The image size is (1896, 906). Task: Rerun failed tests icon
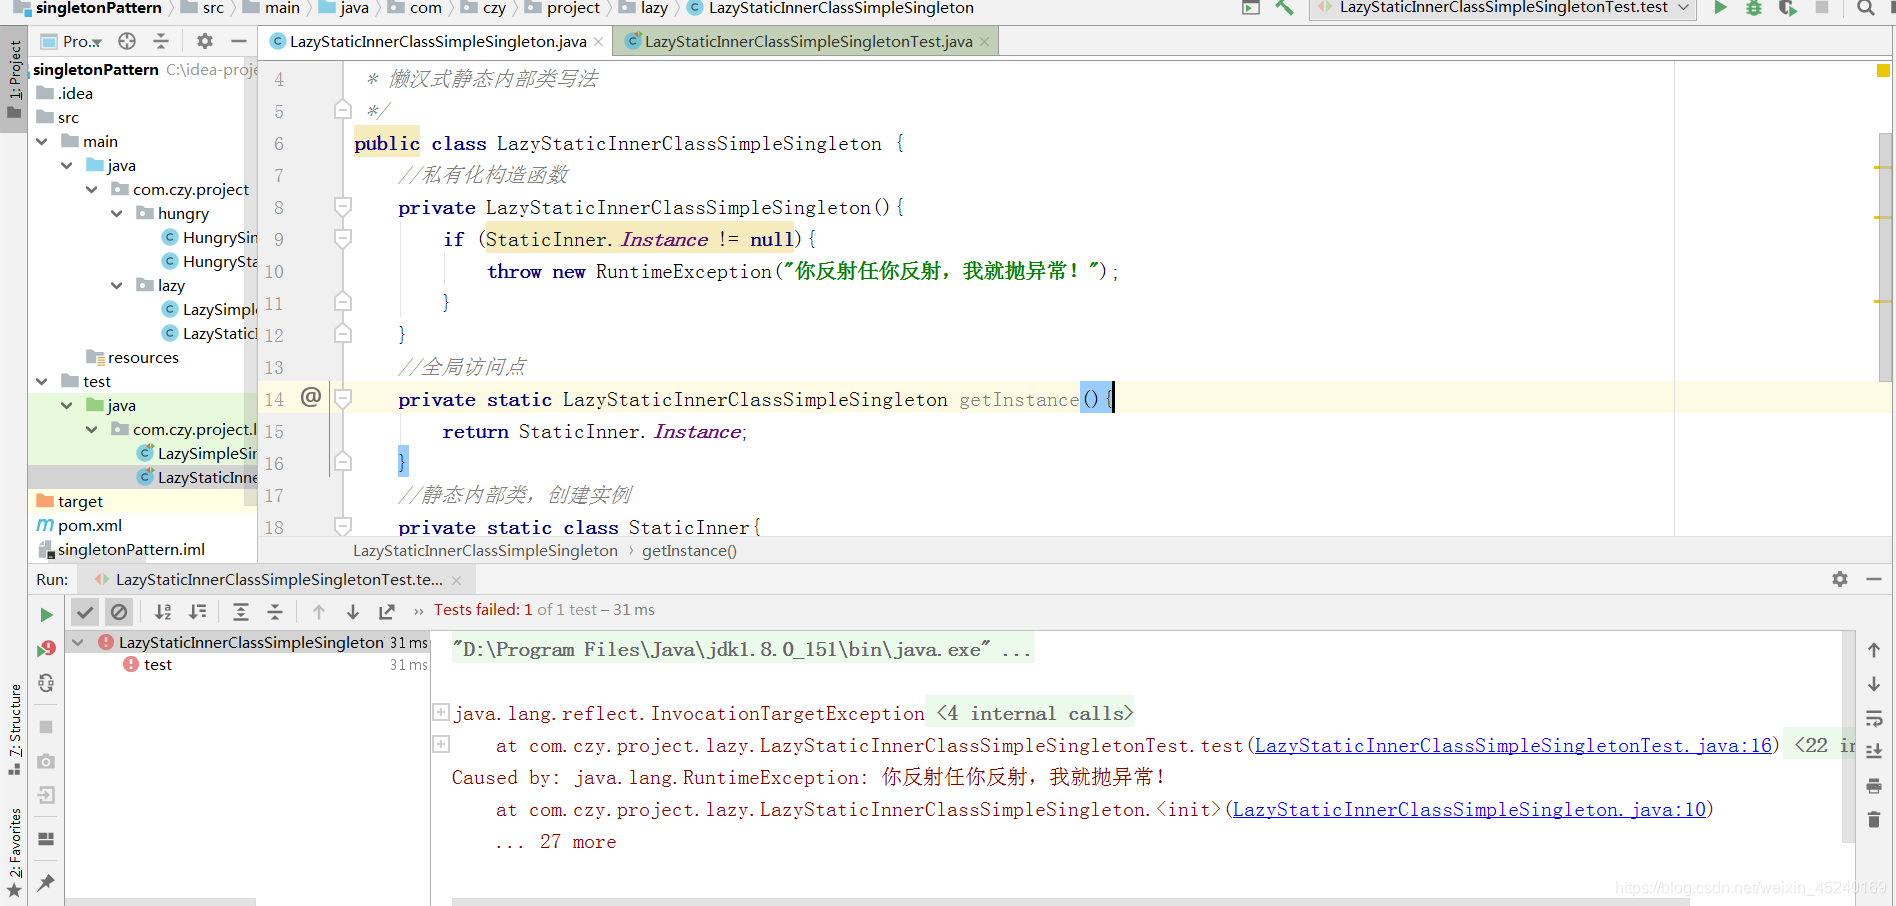coord(46,648)
